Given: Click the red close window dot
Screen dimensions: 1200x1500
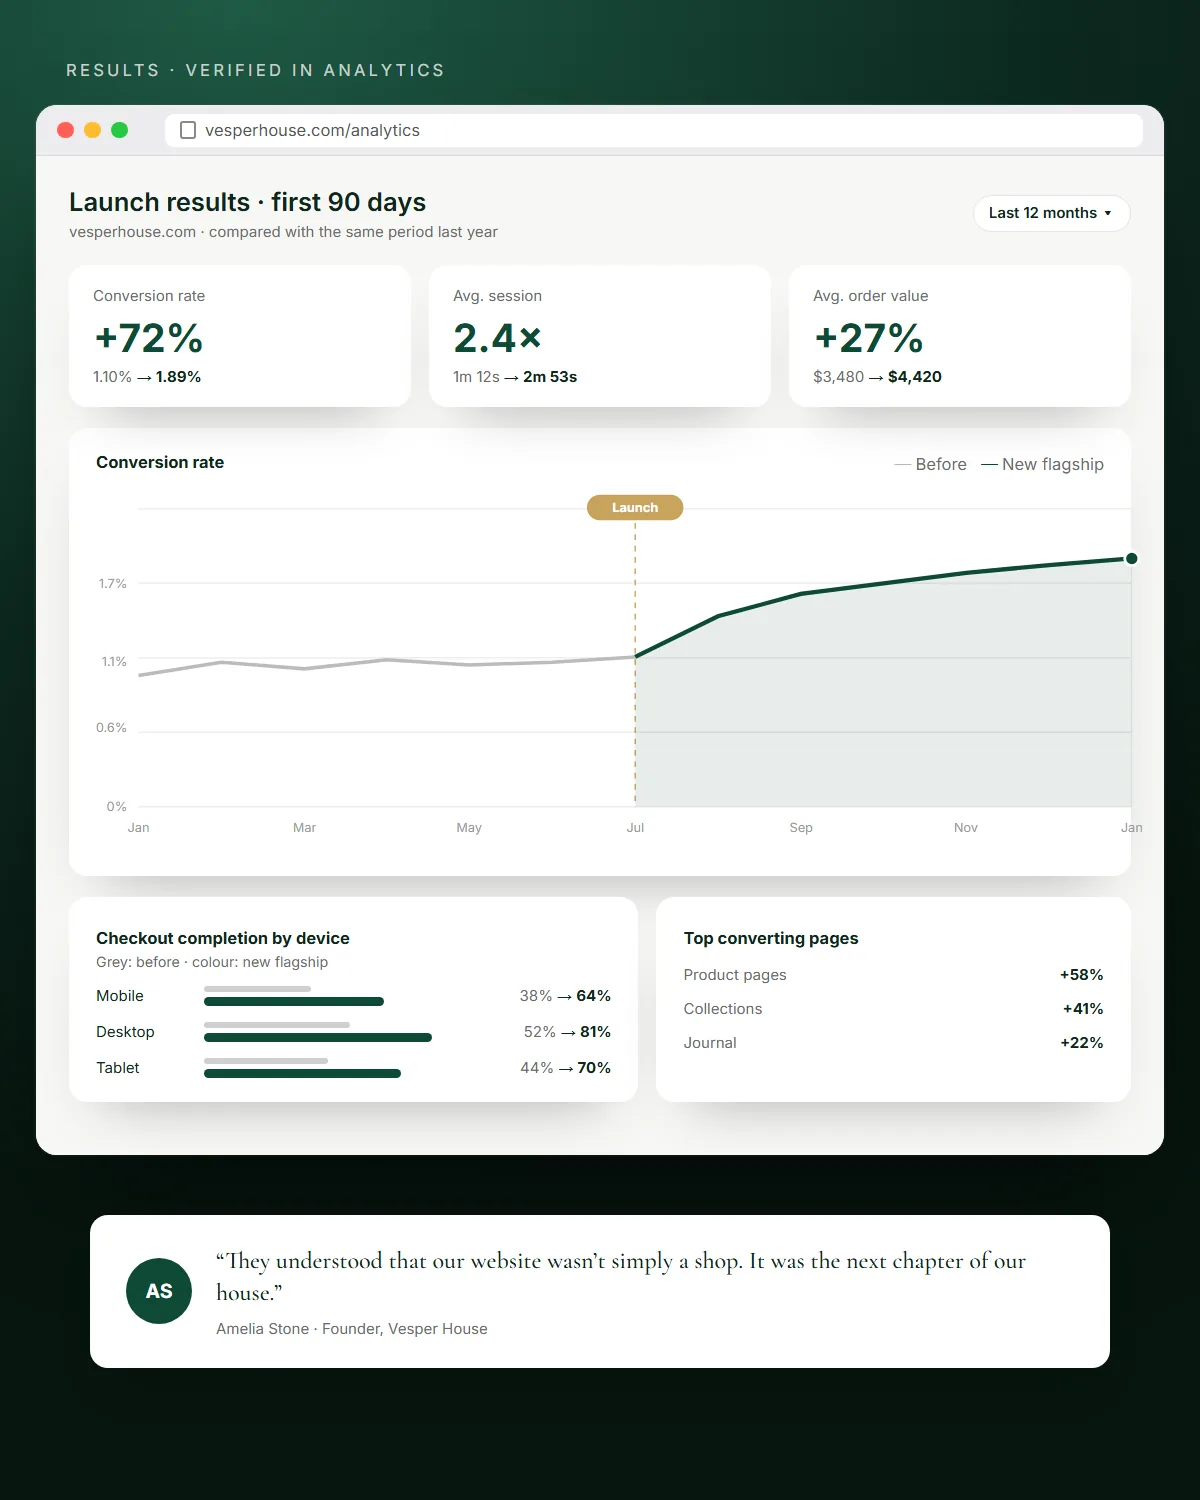Looking at the screenshot, I should (66, 130).
